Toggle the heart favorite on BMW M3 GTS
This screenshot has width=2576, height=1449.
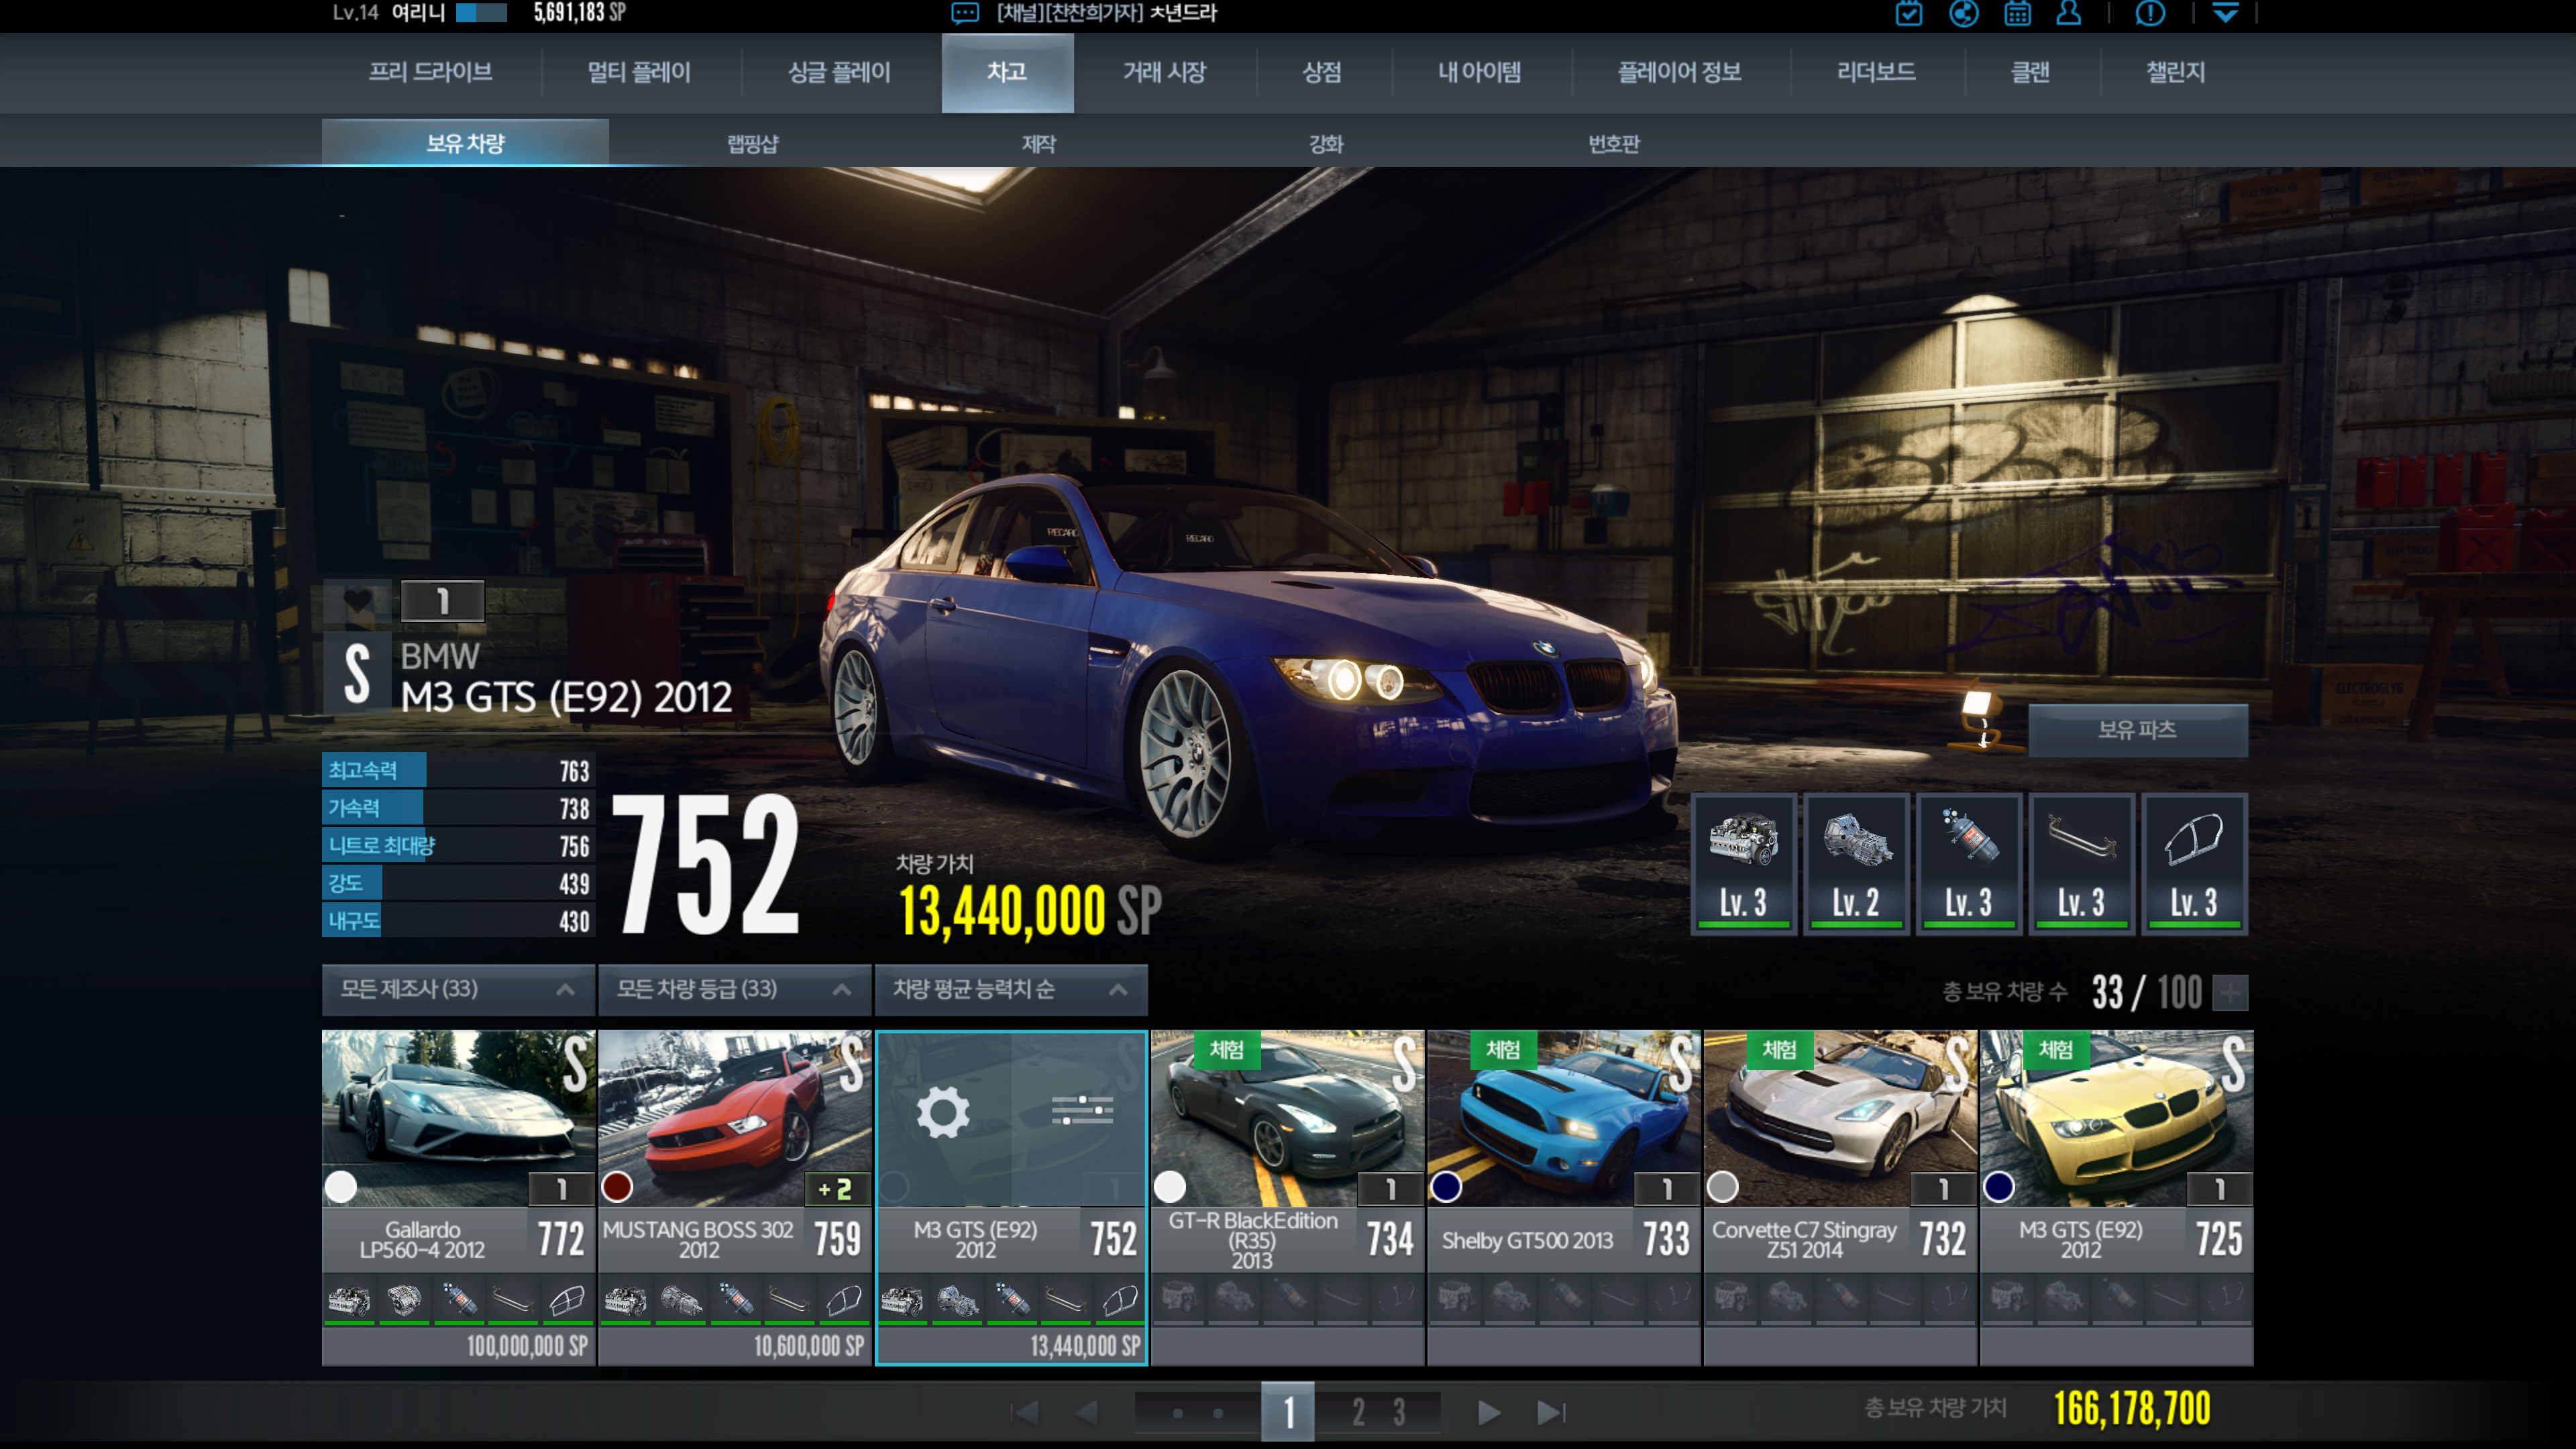(358, 601)
